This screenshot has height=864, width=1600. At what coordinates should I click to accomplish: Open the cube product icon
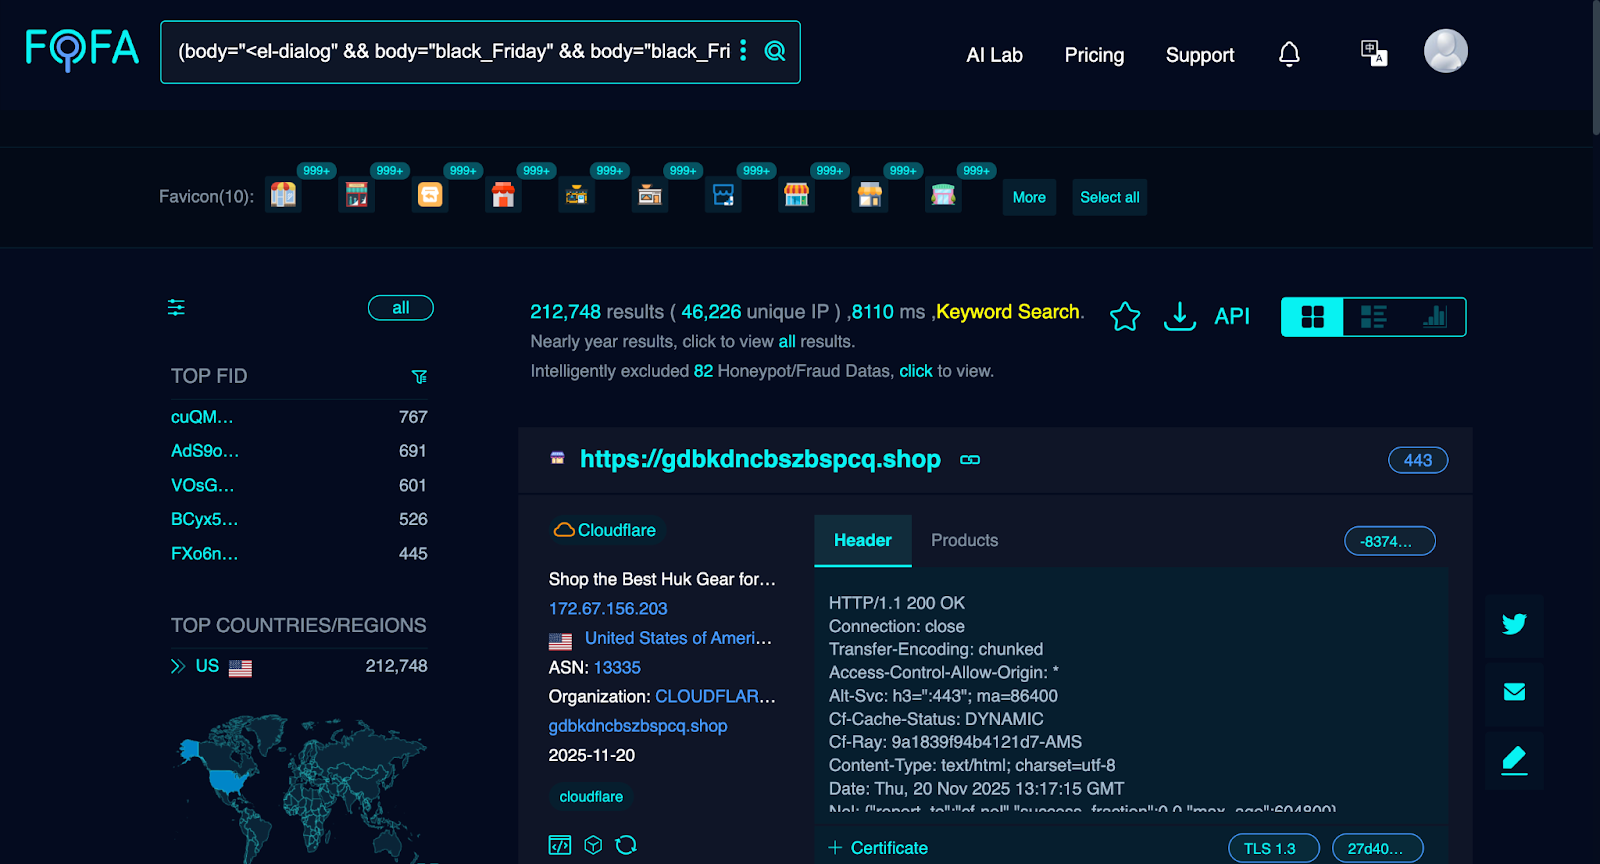593,845
